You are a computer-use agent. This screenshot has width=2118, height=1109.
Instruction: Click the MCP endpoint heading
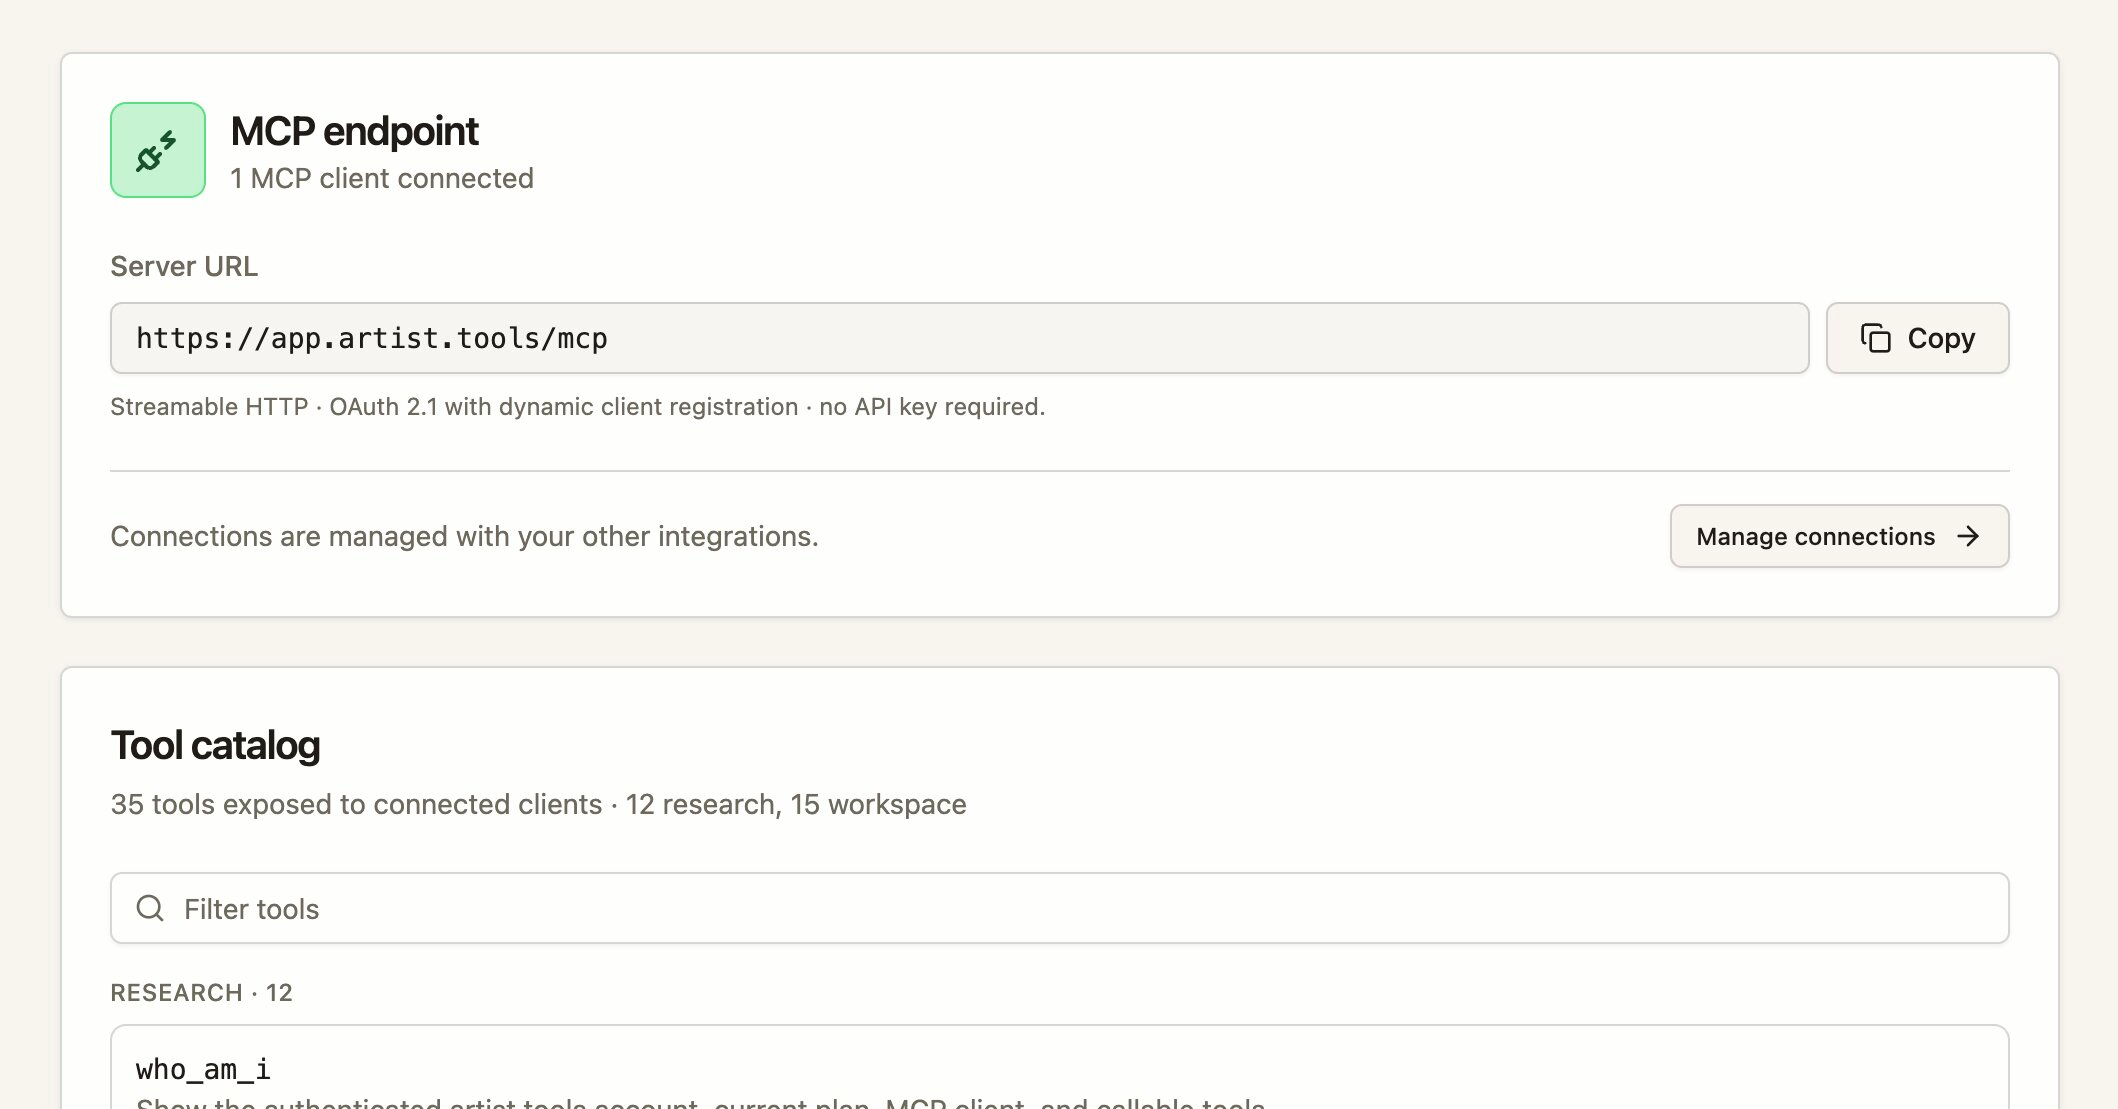(x=354, y=131)
